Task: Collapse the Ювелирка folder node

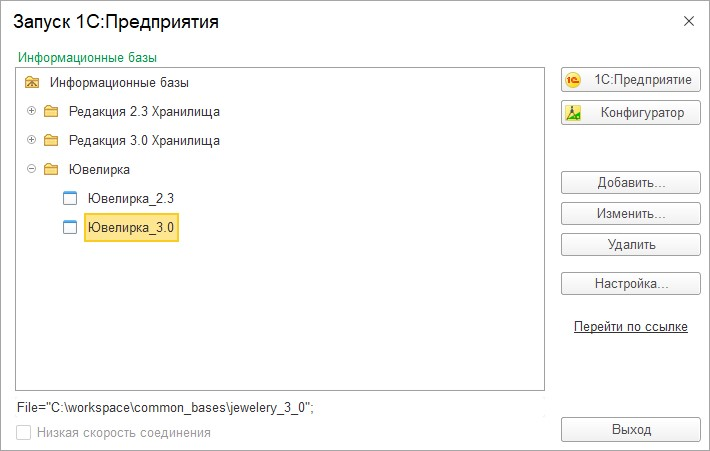Action: 31,168
